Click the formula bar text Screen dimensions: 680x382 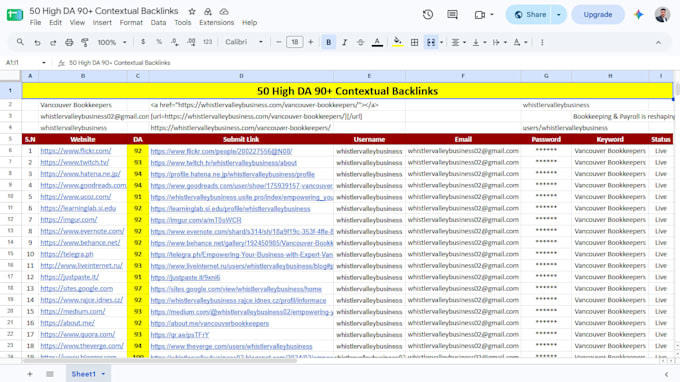pyautogui.click(x=120, y=63)
